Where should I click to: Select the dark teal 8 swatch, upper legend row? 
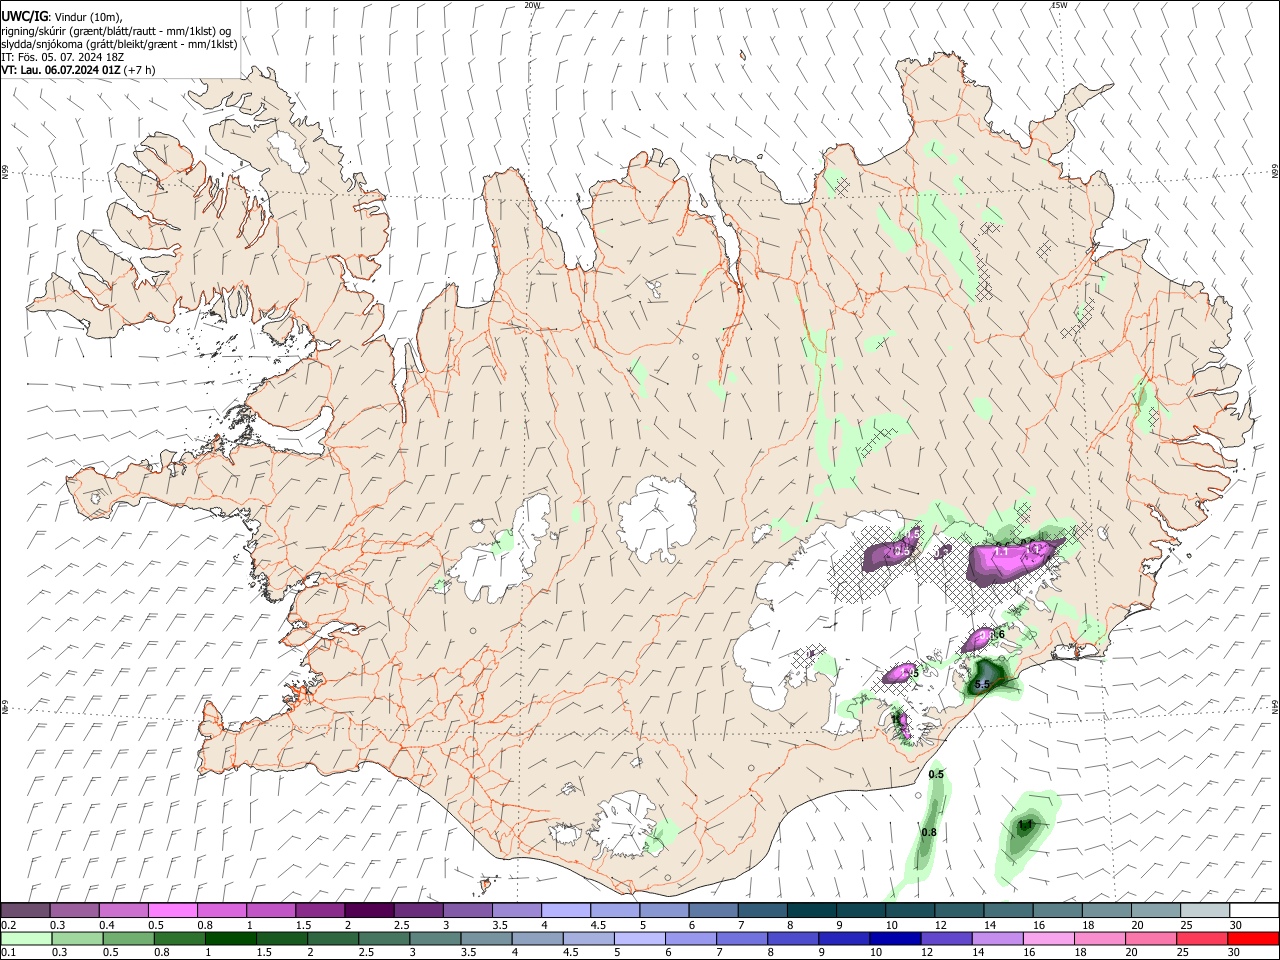point(811,911)
